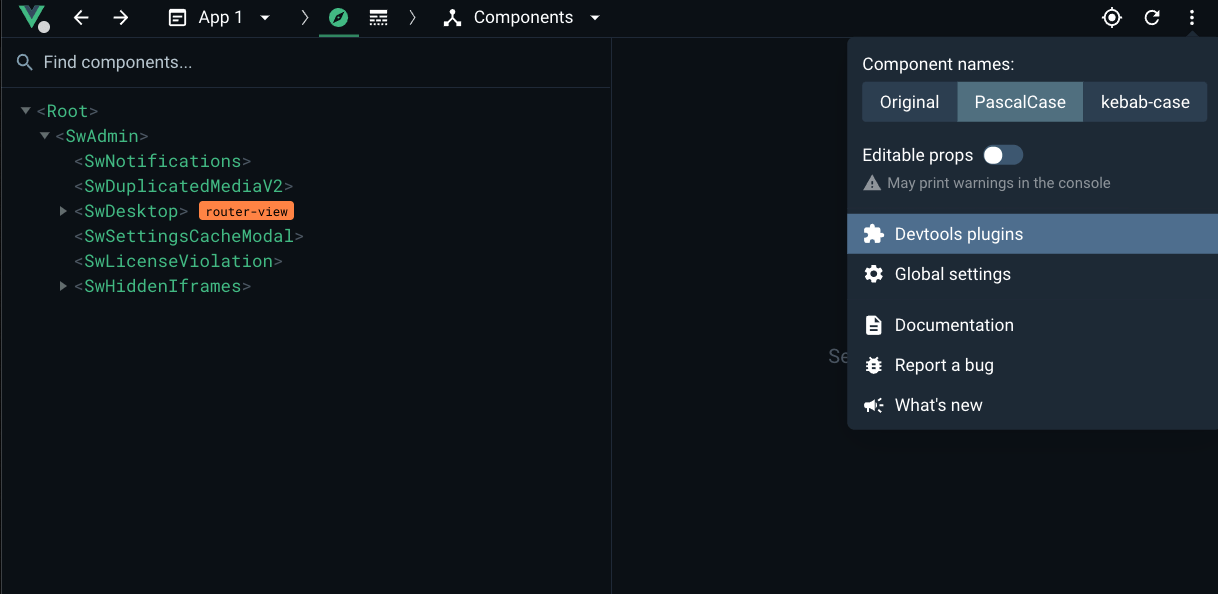This screenshot has width=1218, height=594.
Task: Enable the Editable props toggle
Action: 1001,155
